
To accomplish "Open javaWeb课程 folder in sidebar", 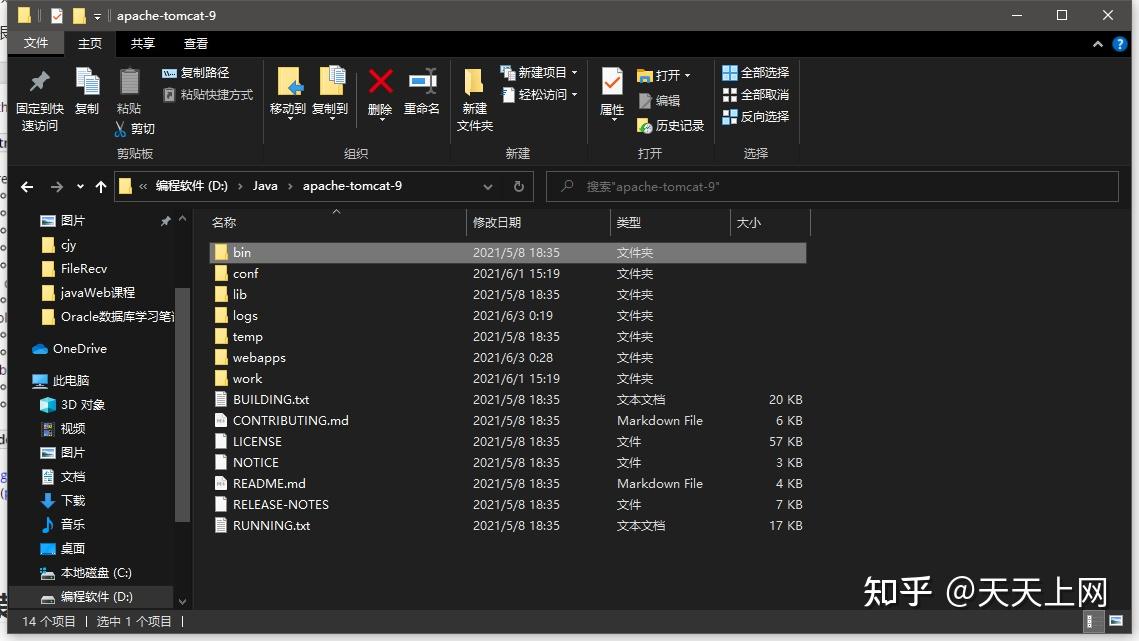I will point(88,293).
